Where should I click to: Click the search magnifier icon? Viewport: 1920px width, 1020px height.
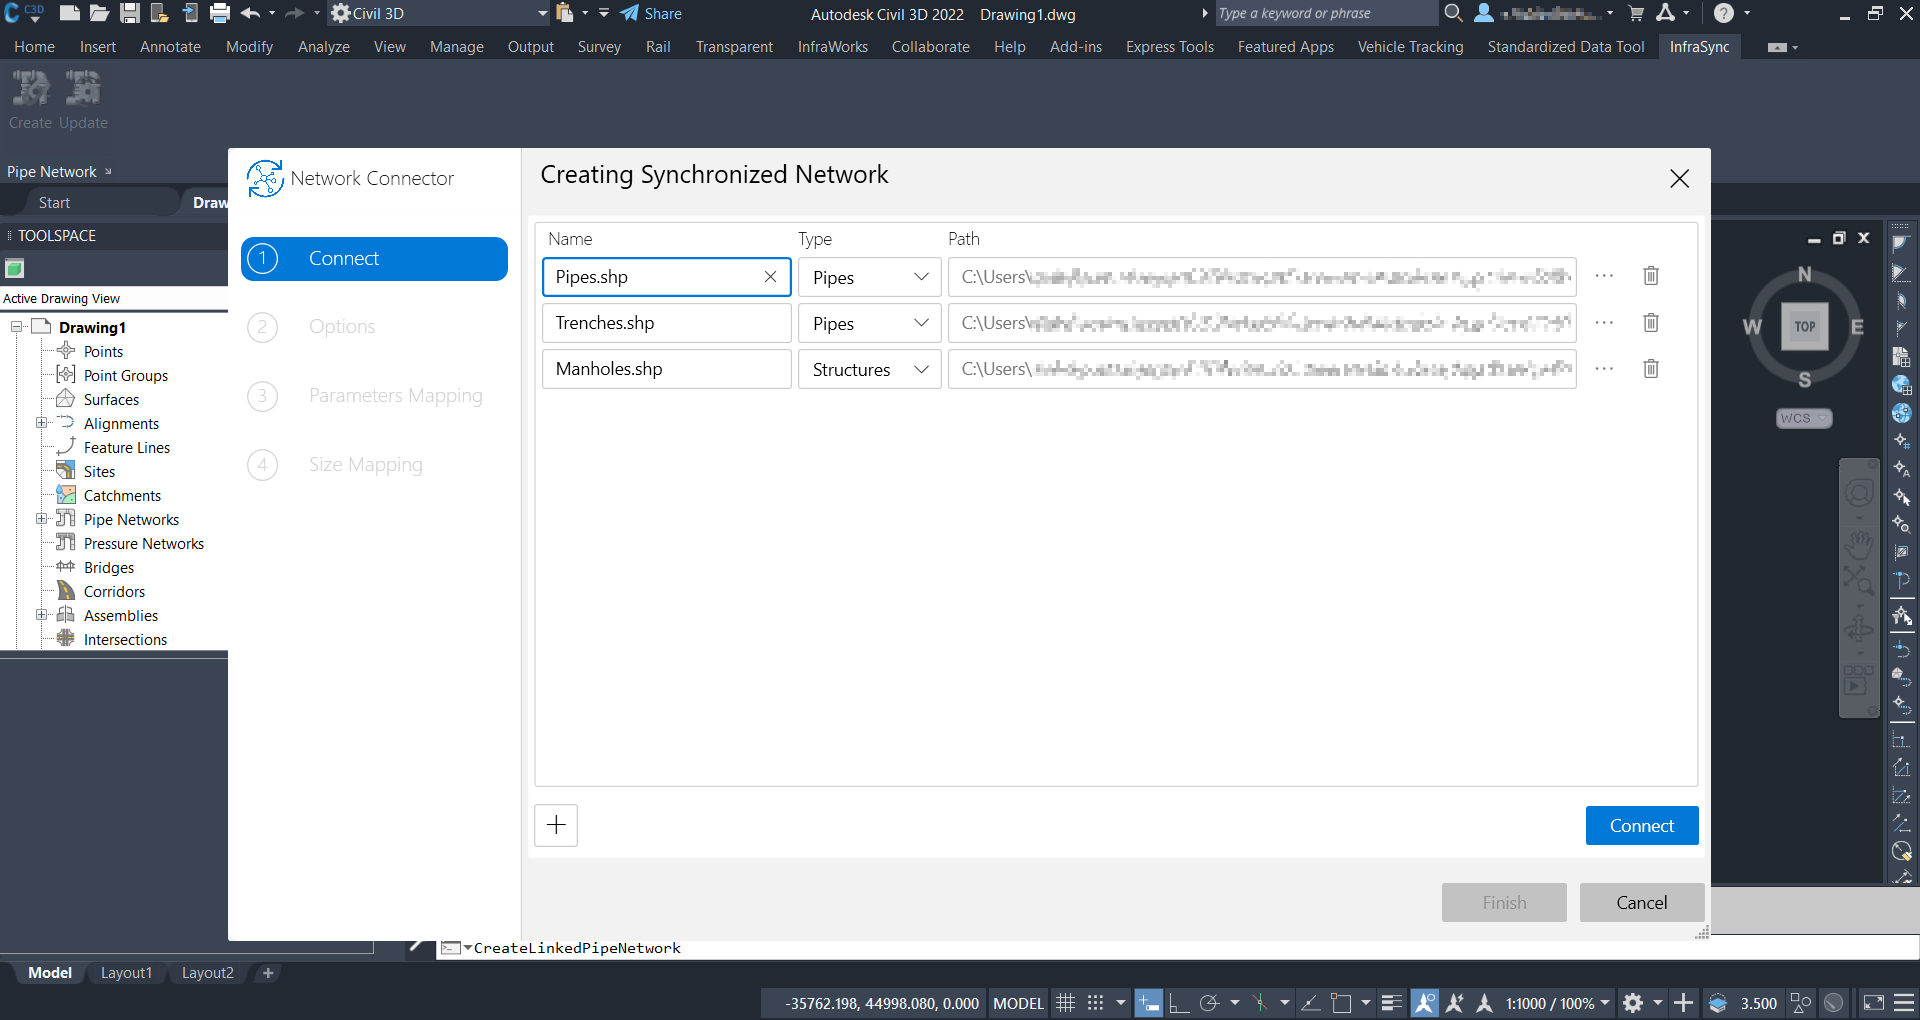click(1454, 13)
